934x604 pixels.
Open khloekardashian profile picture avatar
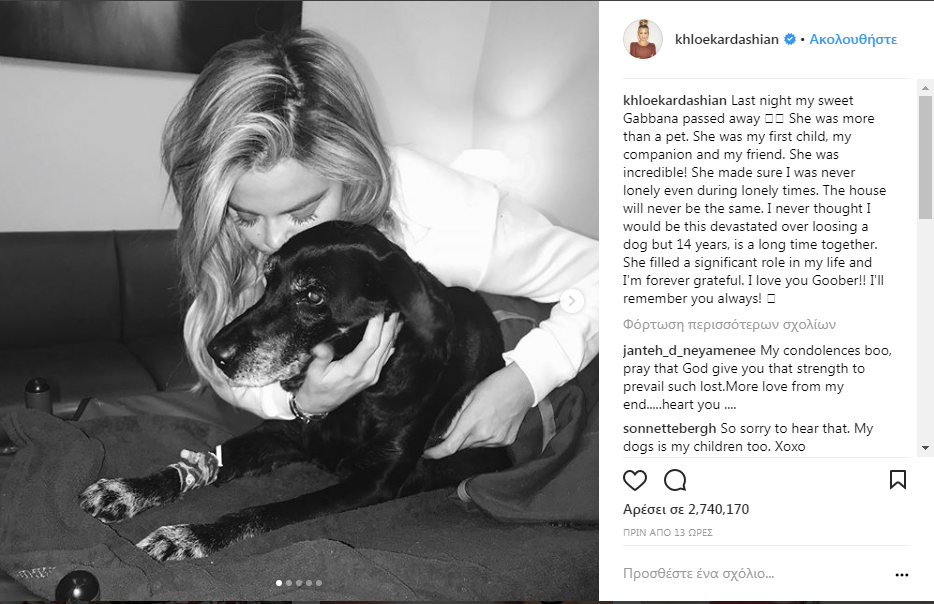(x=643, y=39)
